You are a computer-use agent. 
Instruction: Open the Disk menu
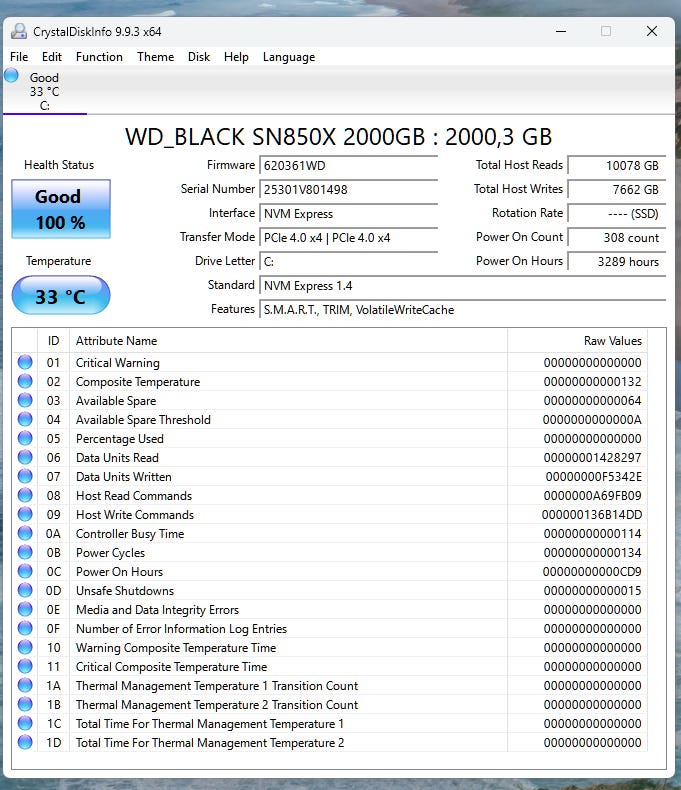tap(199, 57)
